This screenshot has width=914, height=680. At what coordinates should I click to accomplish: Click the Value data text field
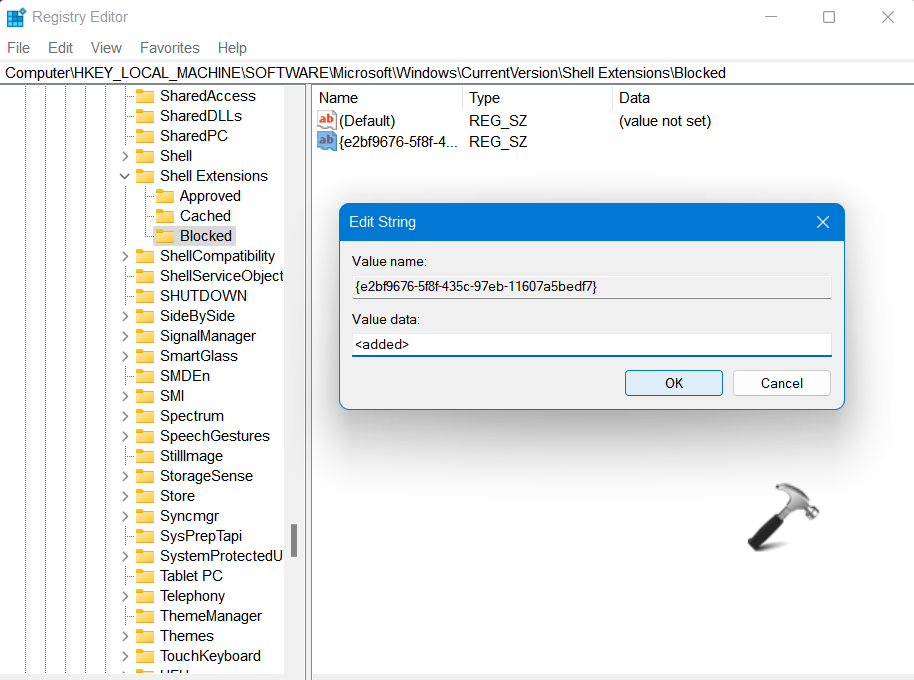tap(591, 344)
